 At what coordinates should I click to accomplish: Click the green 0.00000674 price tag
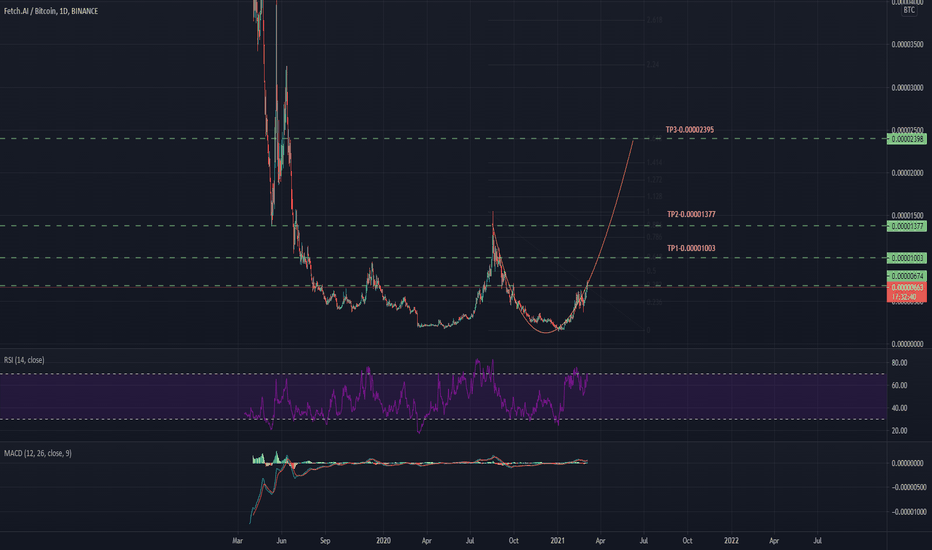(x=906, y=276)
